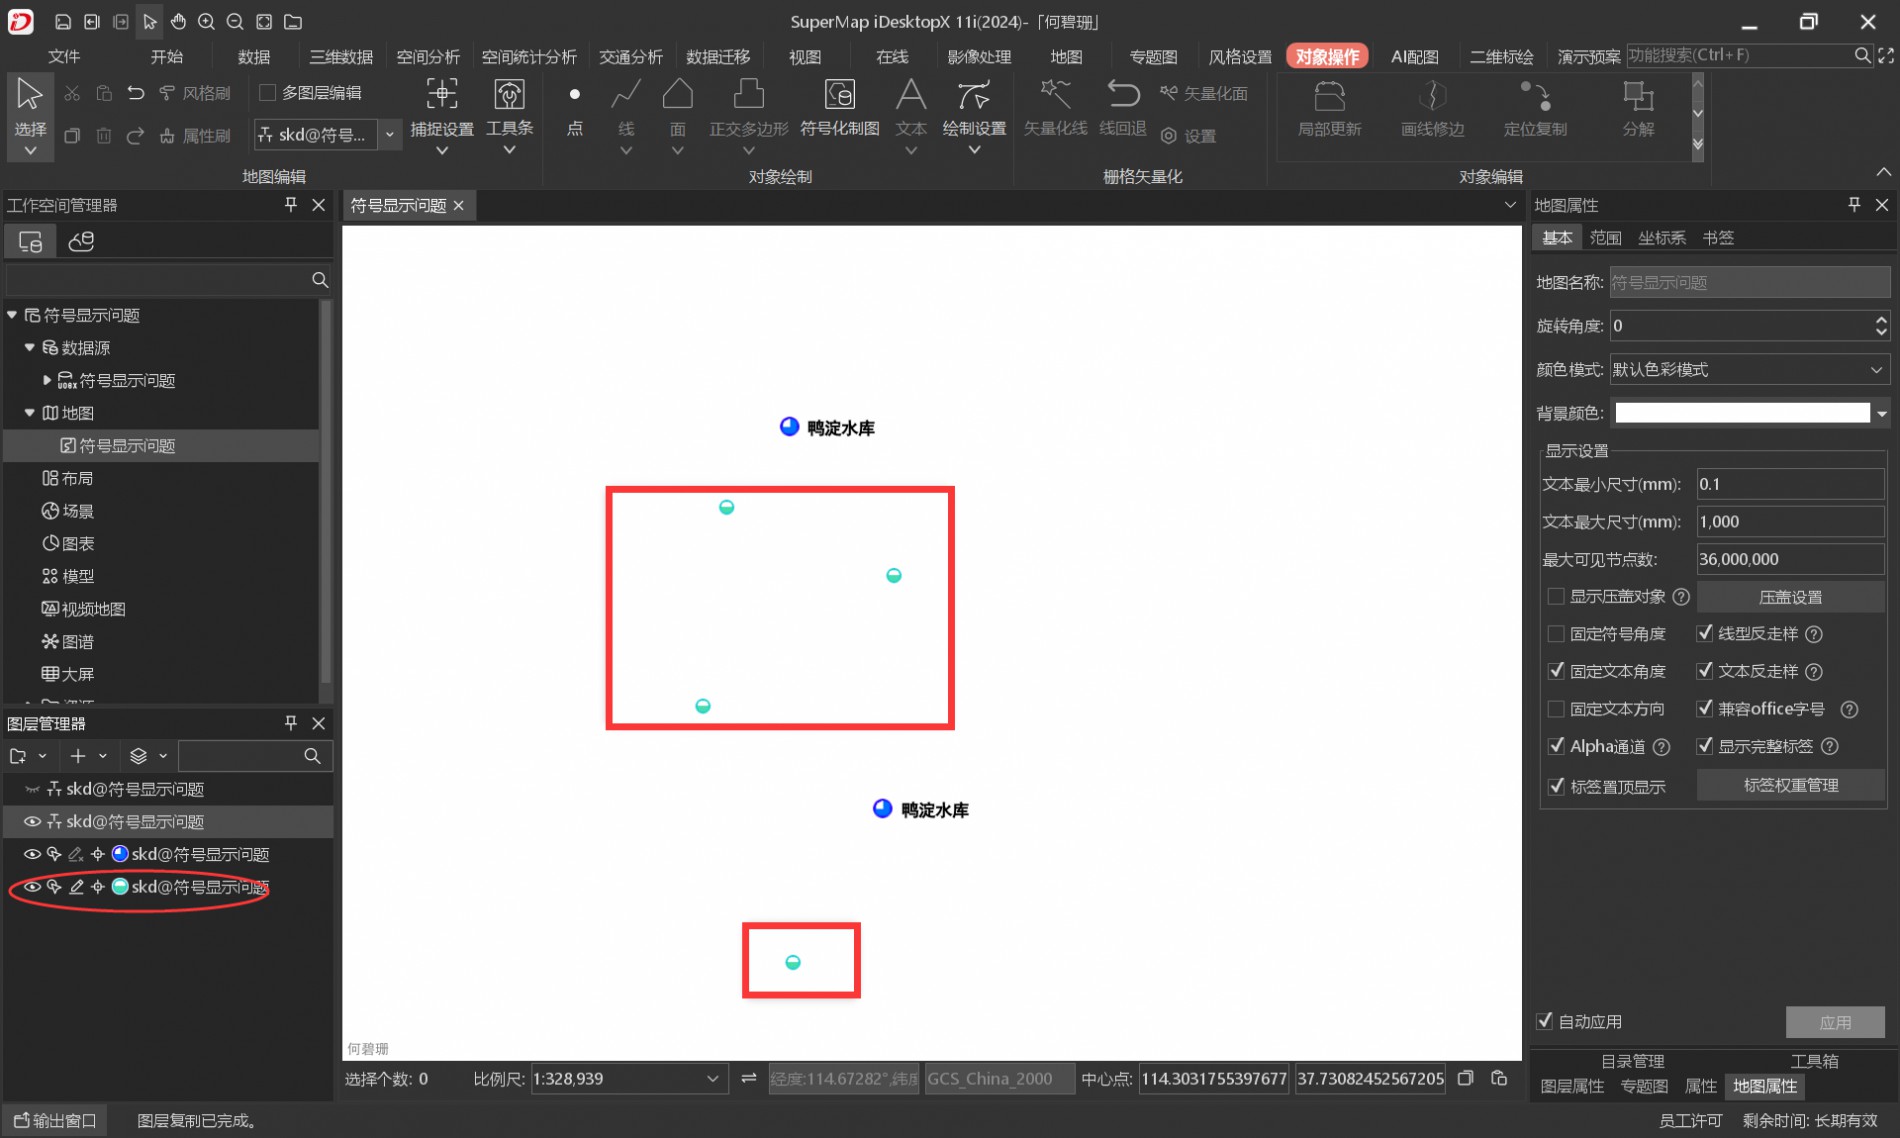
Task: Open the background color dropdown arrow
Action: pos(1881,413)
